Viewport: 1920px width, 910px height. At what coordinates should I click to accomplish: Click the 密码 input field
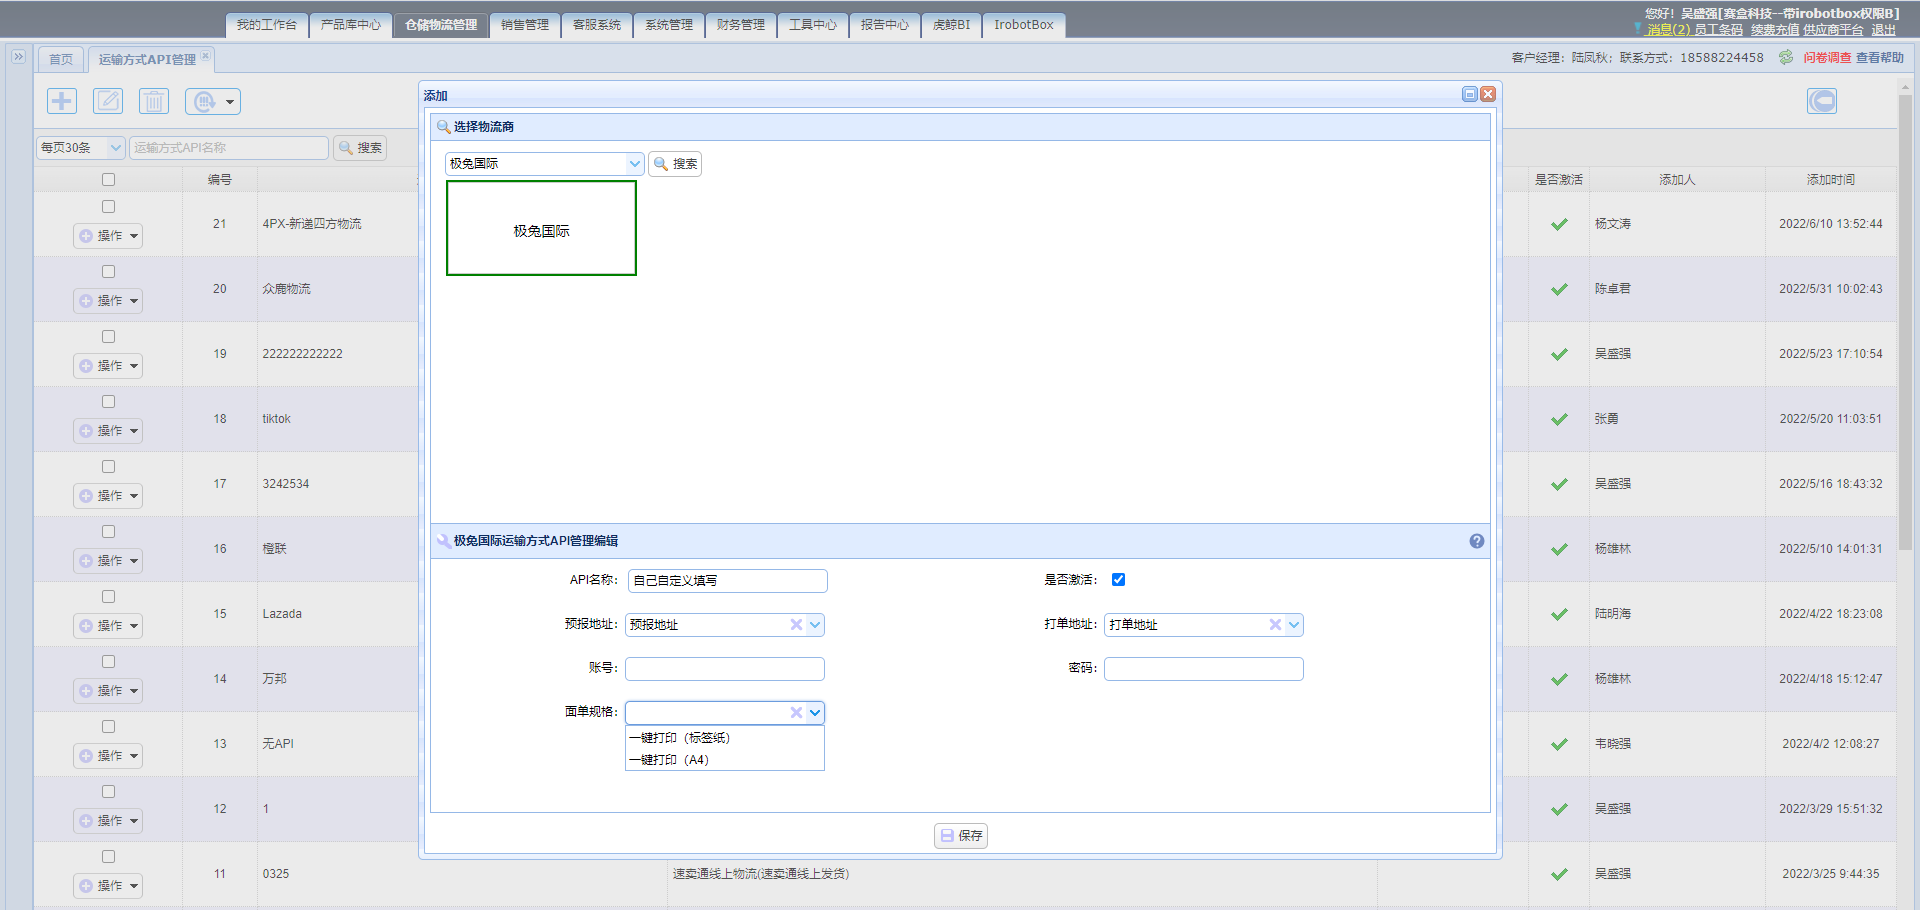[1204, 669]
